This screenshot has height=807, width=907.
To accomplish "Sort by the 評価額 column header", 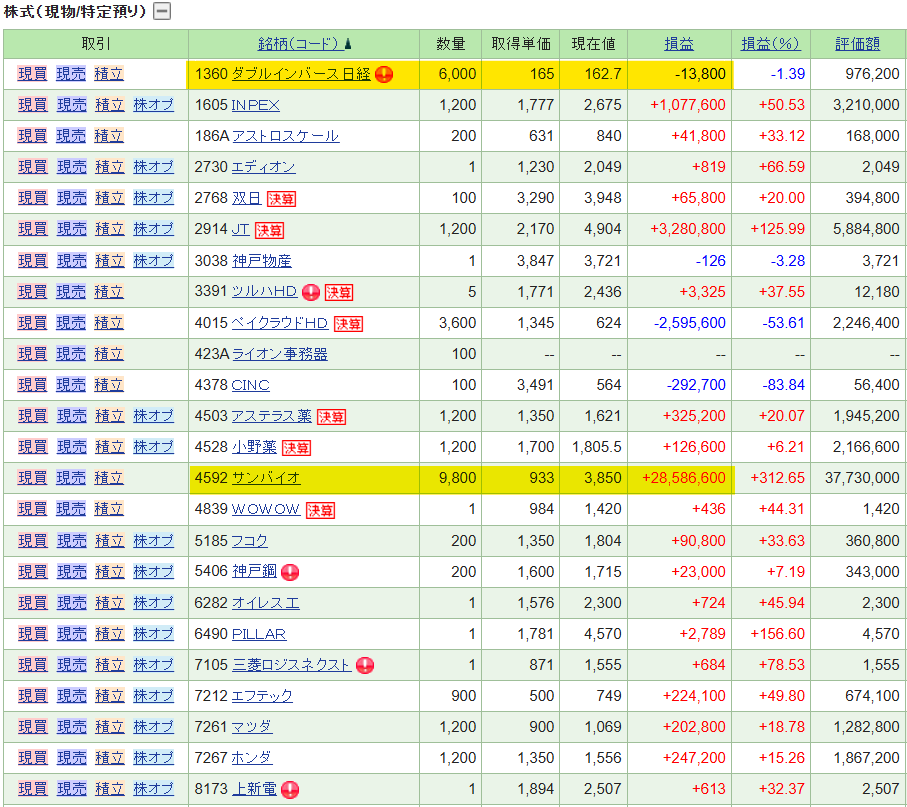I will coord(858,44).
